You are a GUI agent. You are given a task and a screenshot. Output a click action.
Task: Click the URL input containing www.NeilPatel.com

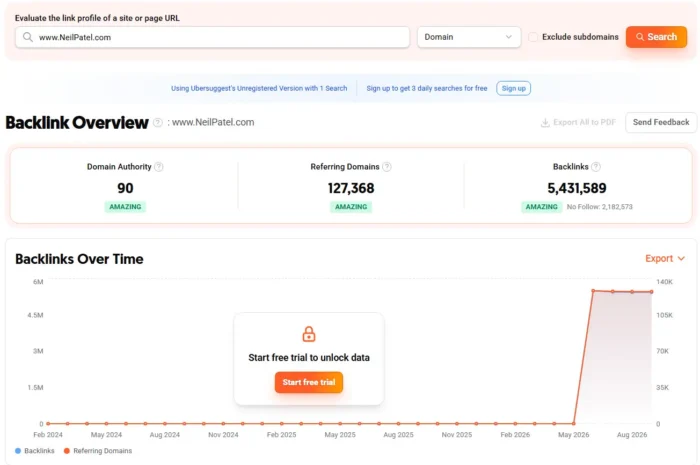212,37
